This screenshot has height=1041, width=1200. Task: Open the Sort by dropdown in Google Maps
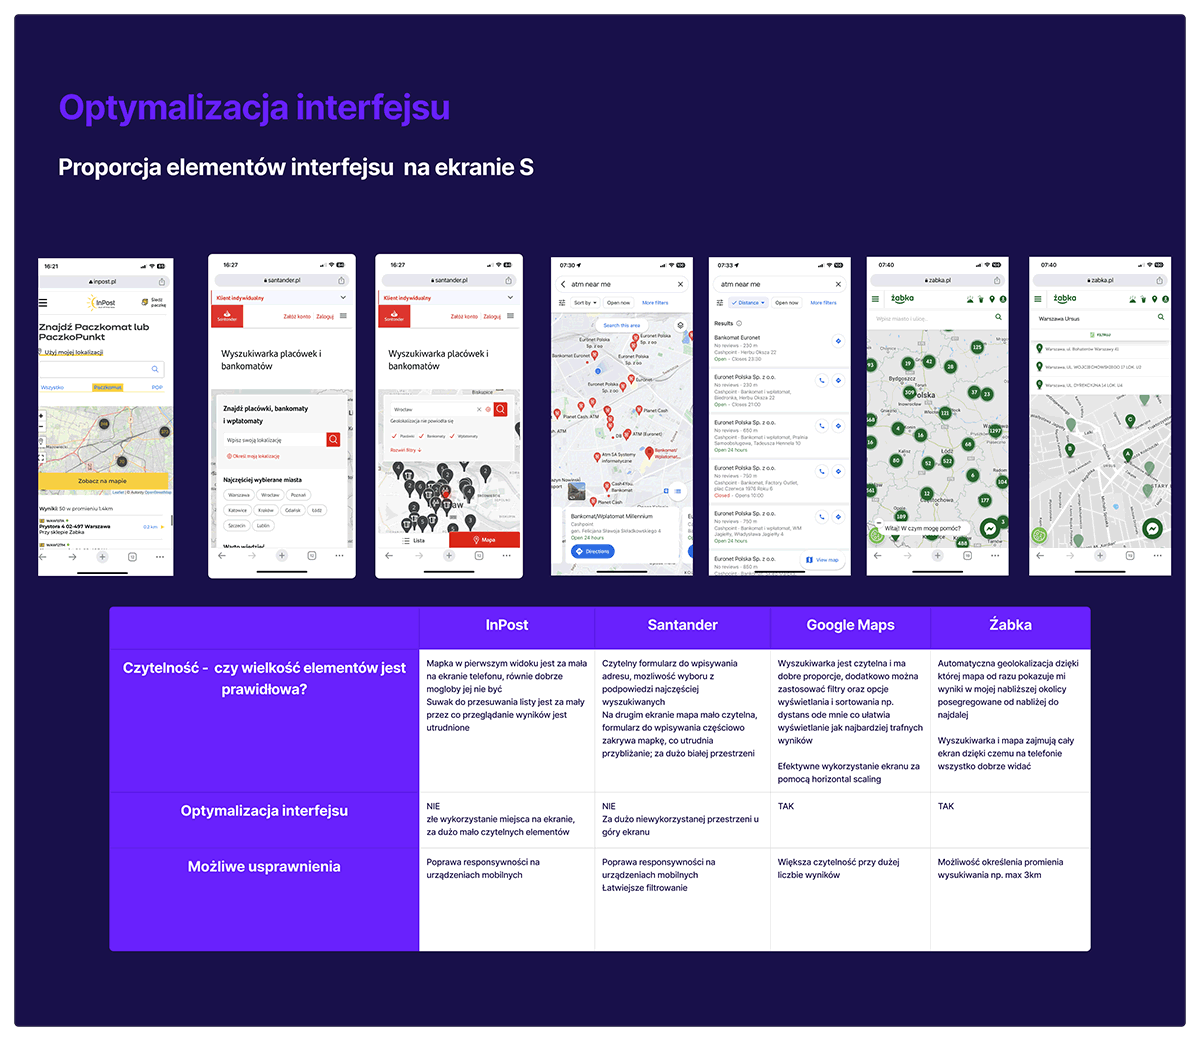pos(585,302)
